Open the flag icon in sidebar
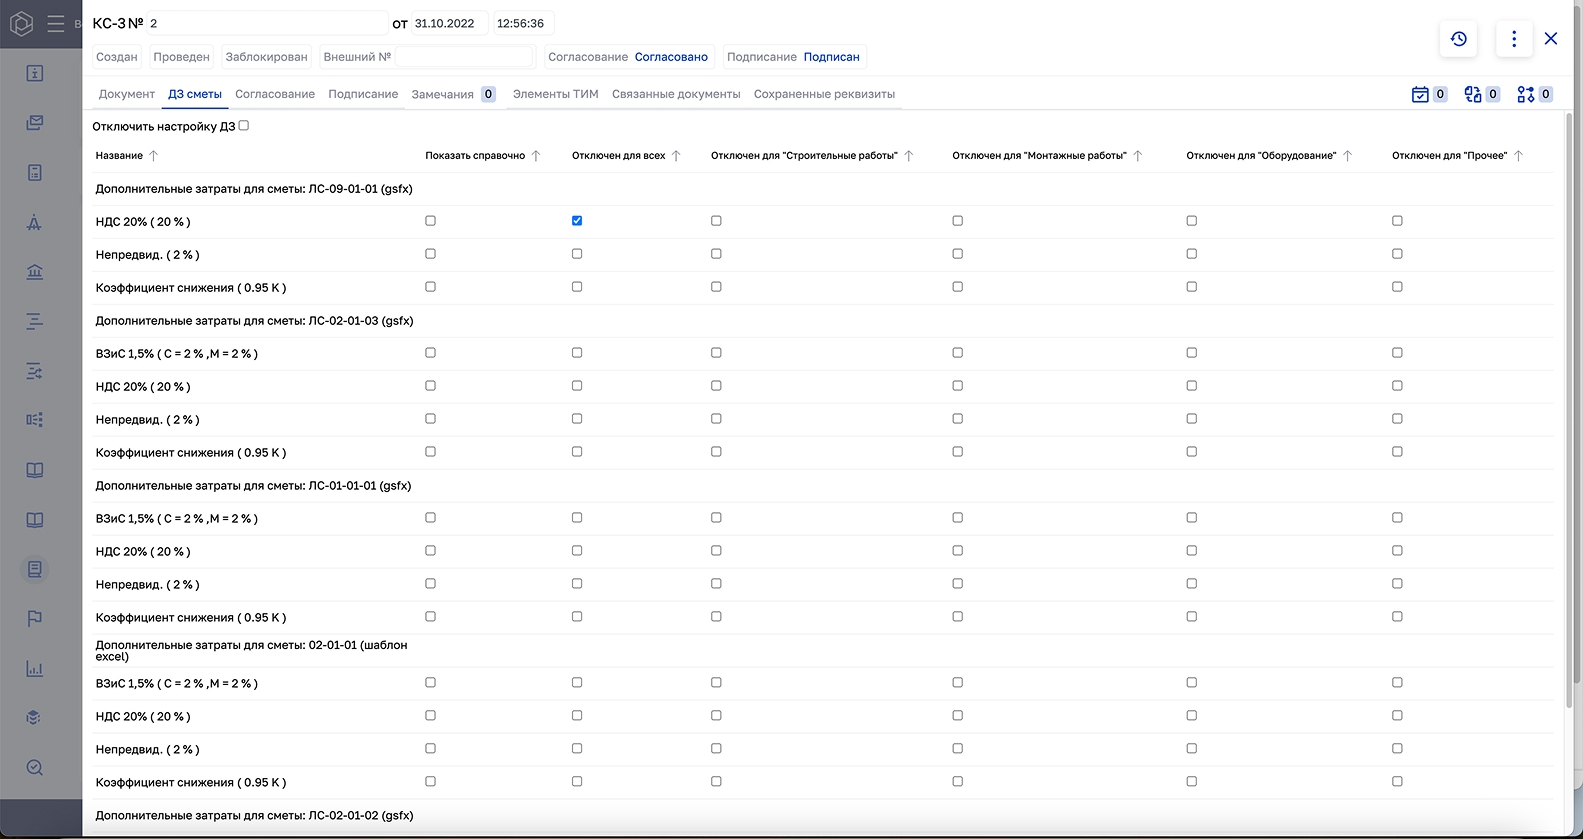 (x=35, y=619)
